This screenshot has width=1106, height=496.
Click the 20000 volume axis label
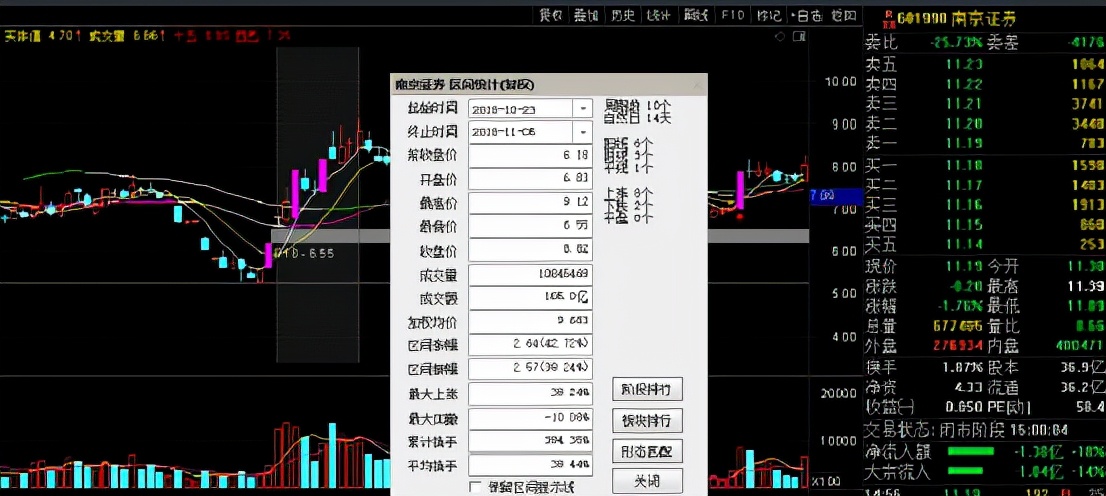coord(839,394)
